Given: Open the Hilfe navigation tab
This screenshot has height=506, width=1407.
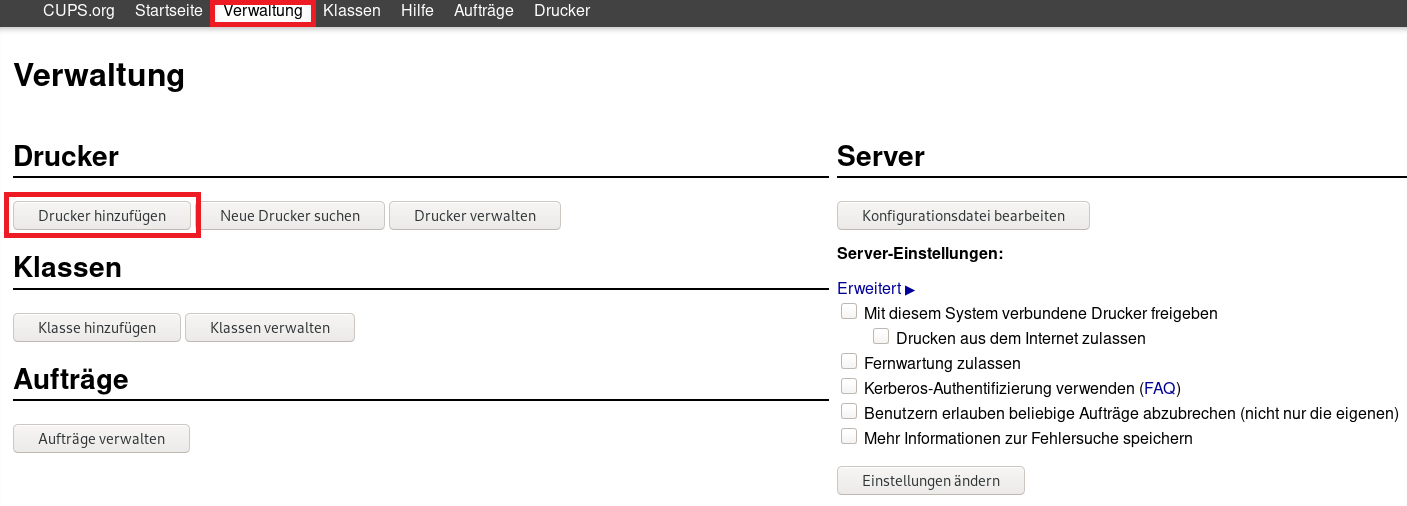Looking at the screenshot, I should click(417, 11).
